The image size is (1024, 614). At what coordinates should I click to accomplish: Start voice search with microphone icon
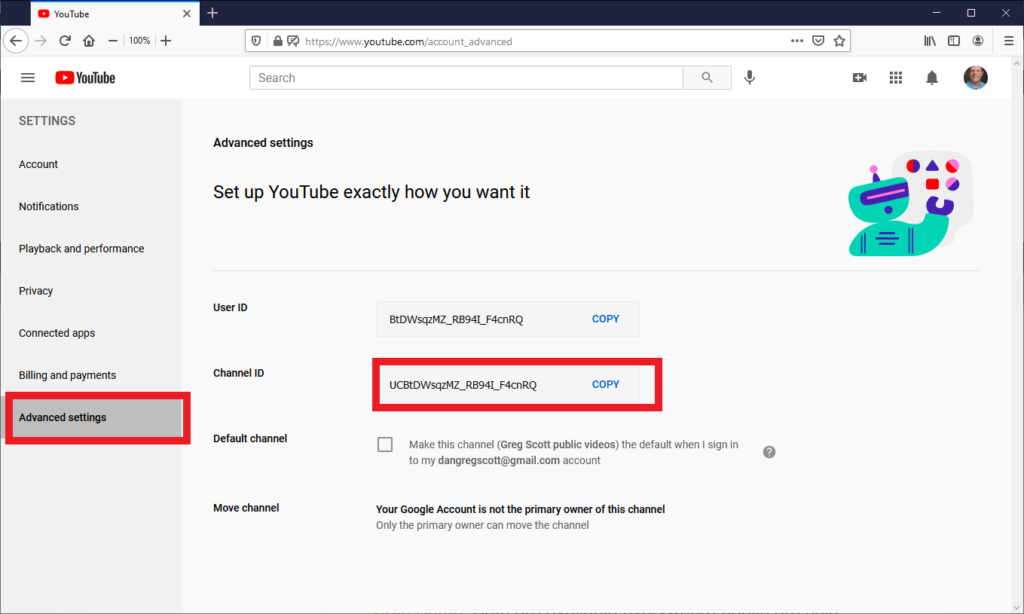click(750, 78)
